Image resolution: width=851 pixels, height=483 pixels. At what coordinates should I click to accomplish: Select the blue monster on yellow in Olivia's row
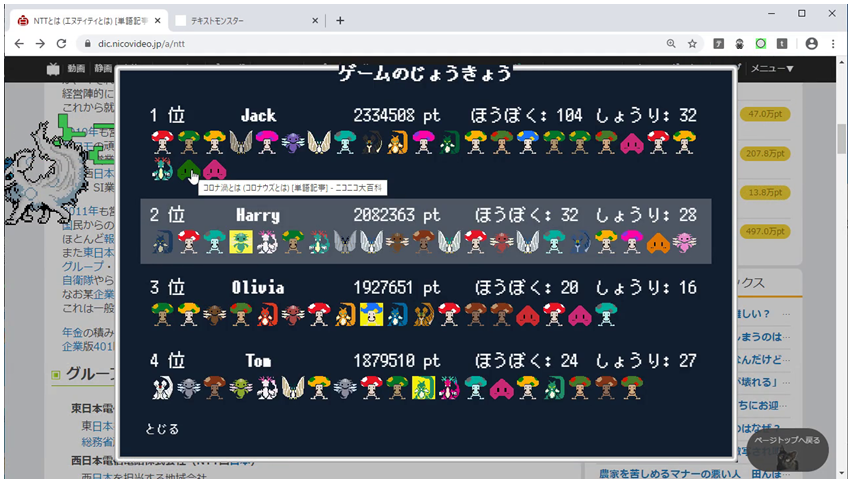[370, 314]
